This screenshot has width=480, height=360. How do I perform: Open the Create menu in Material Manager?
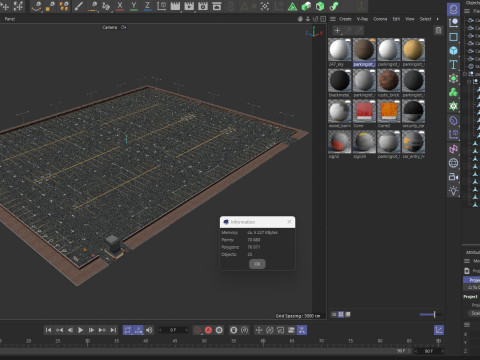click(345, 19)
